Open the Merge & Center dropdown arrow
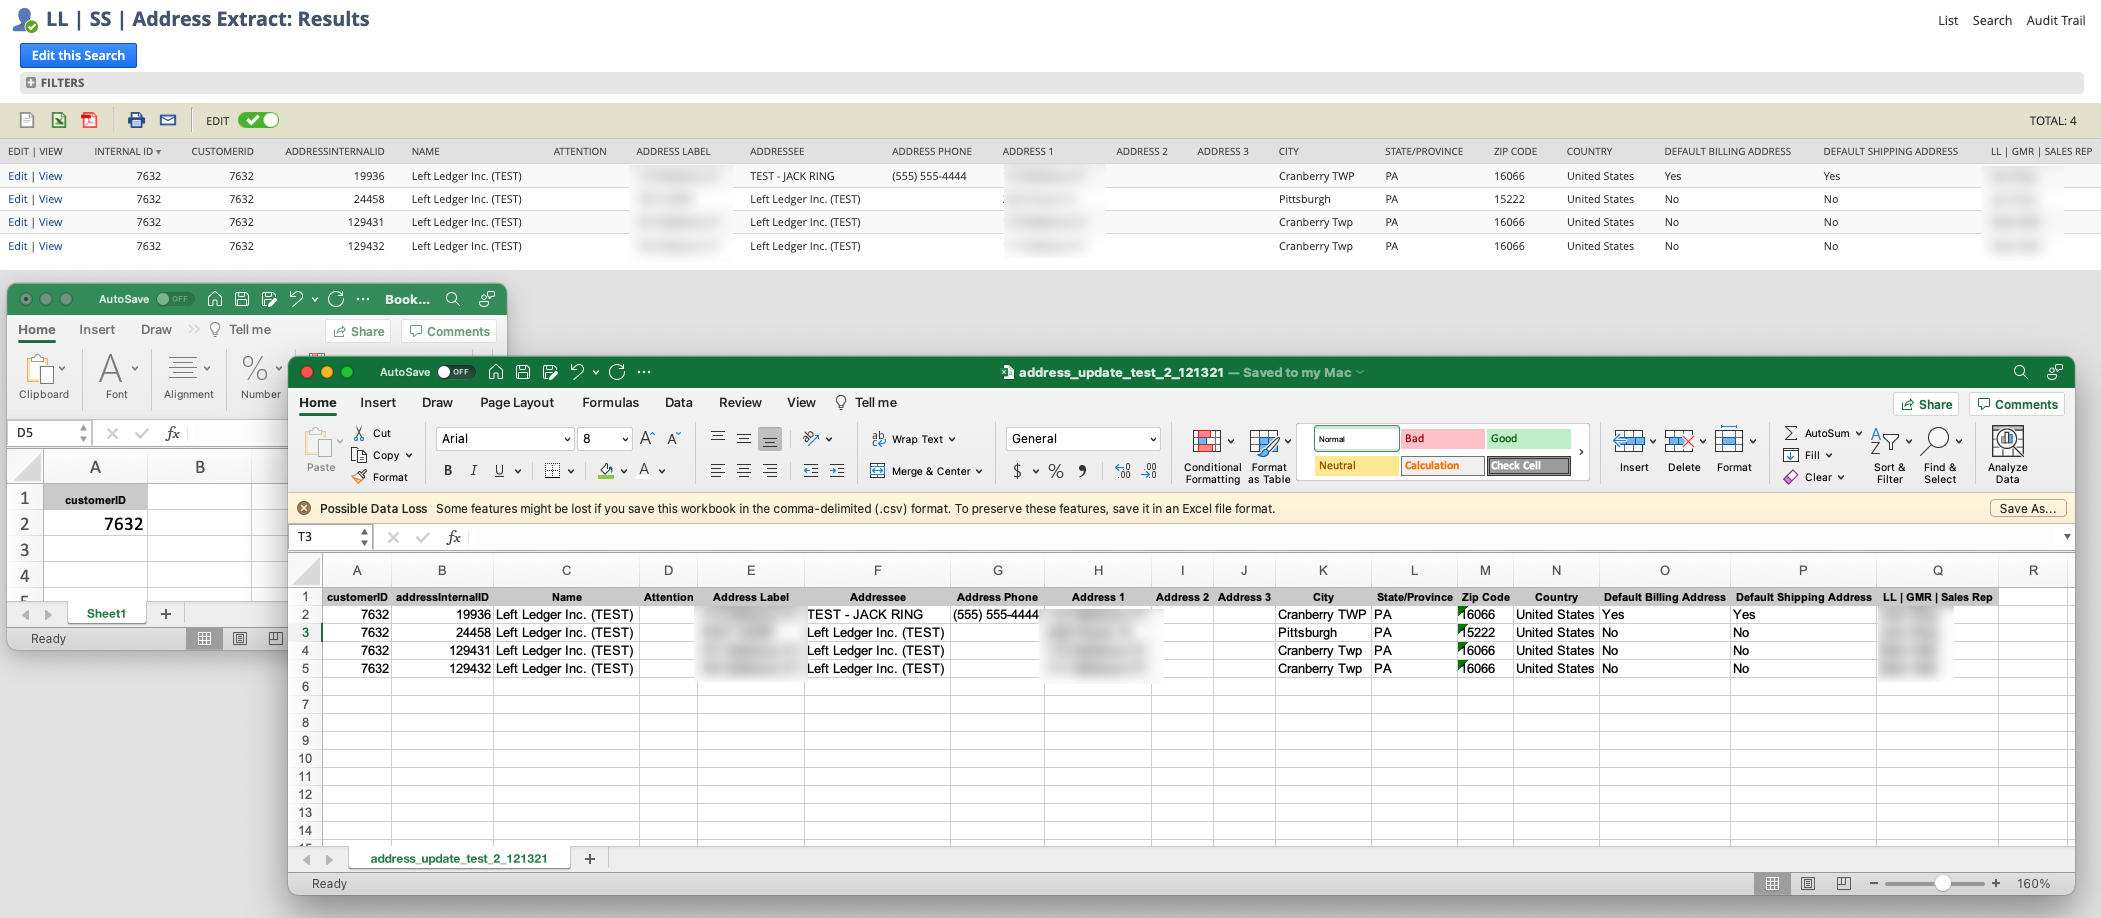Image resolution: width=2101 pixels, height=918 pixels. [979, 471]
